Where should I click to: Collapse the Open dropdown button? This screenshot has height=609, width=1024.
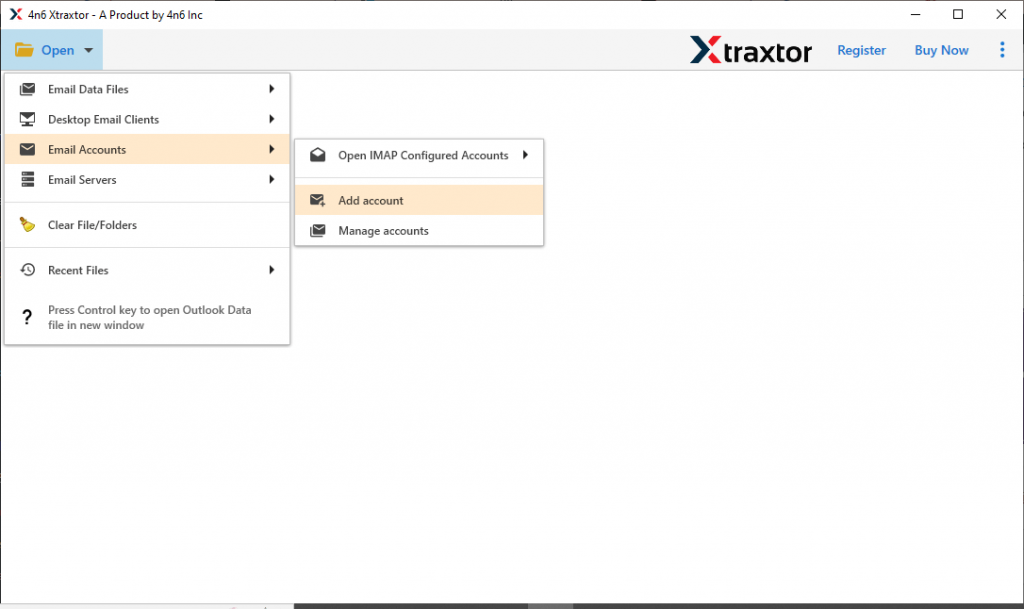click(x=55, y=50)
